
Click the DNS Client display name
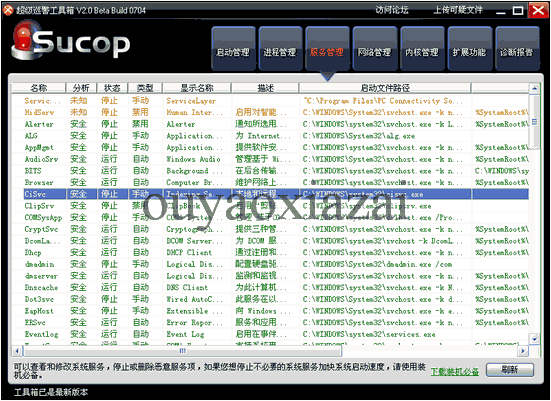(x=187, y=287)
